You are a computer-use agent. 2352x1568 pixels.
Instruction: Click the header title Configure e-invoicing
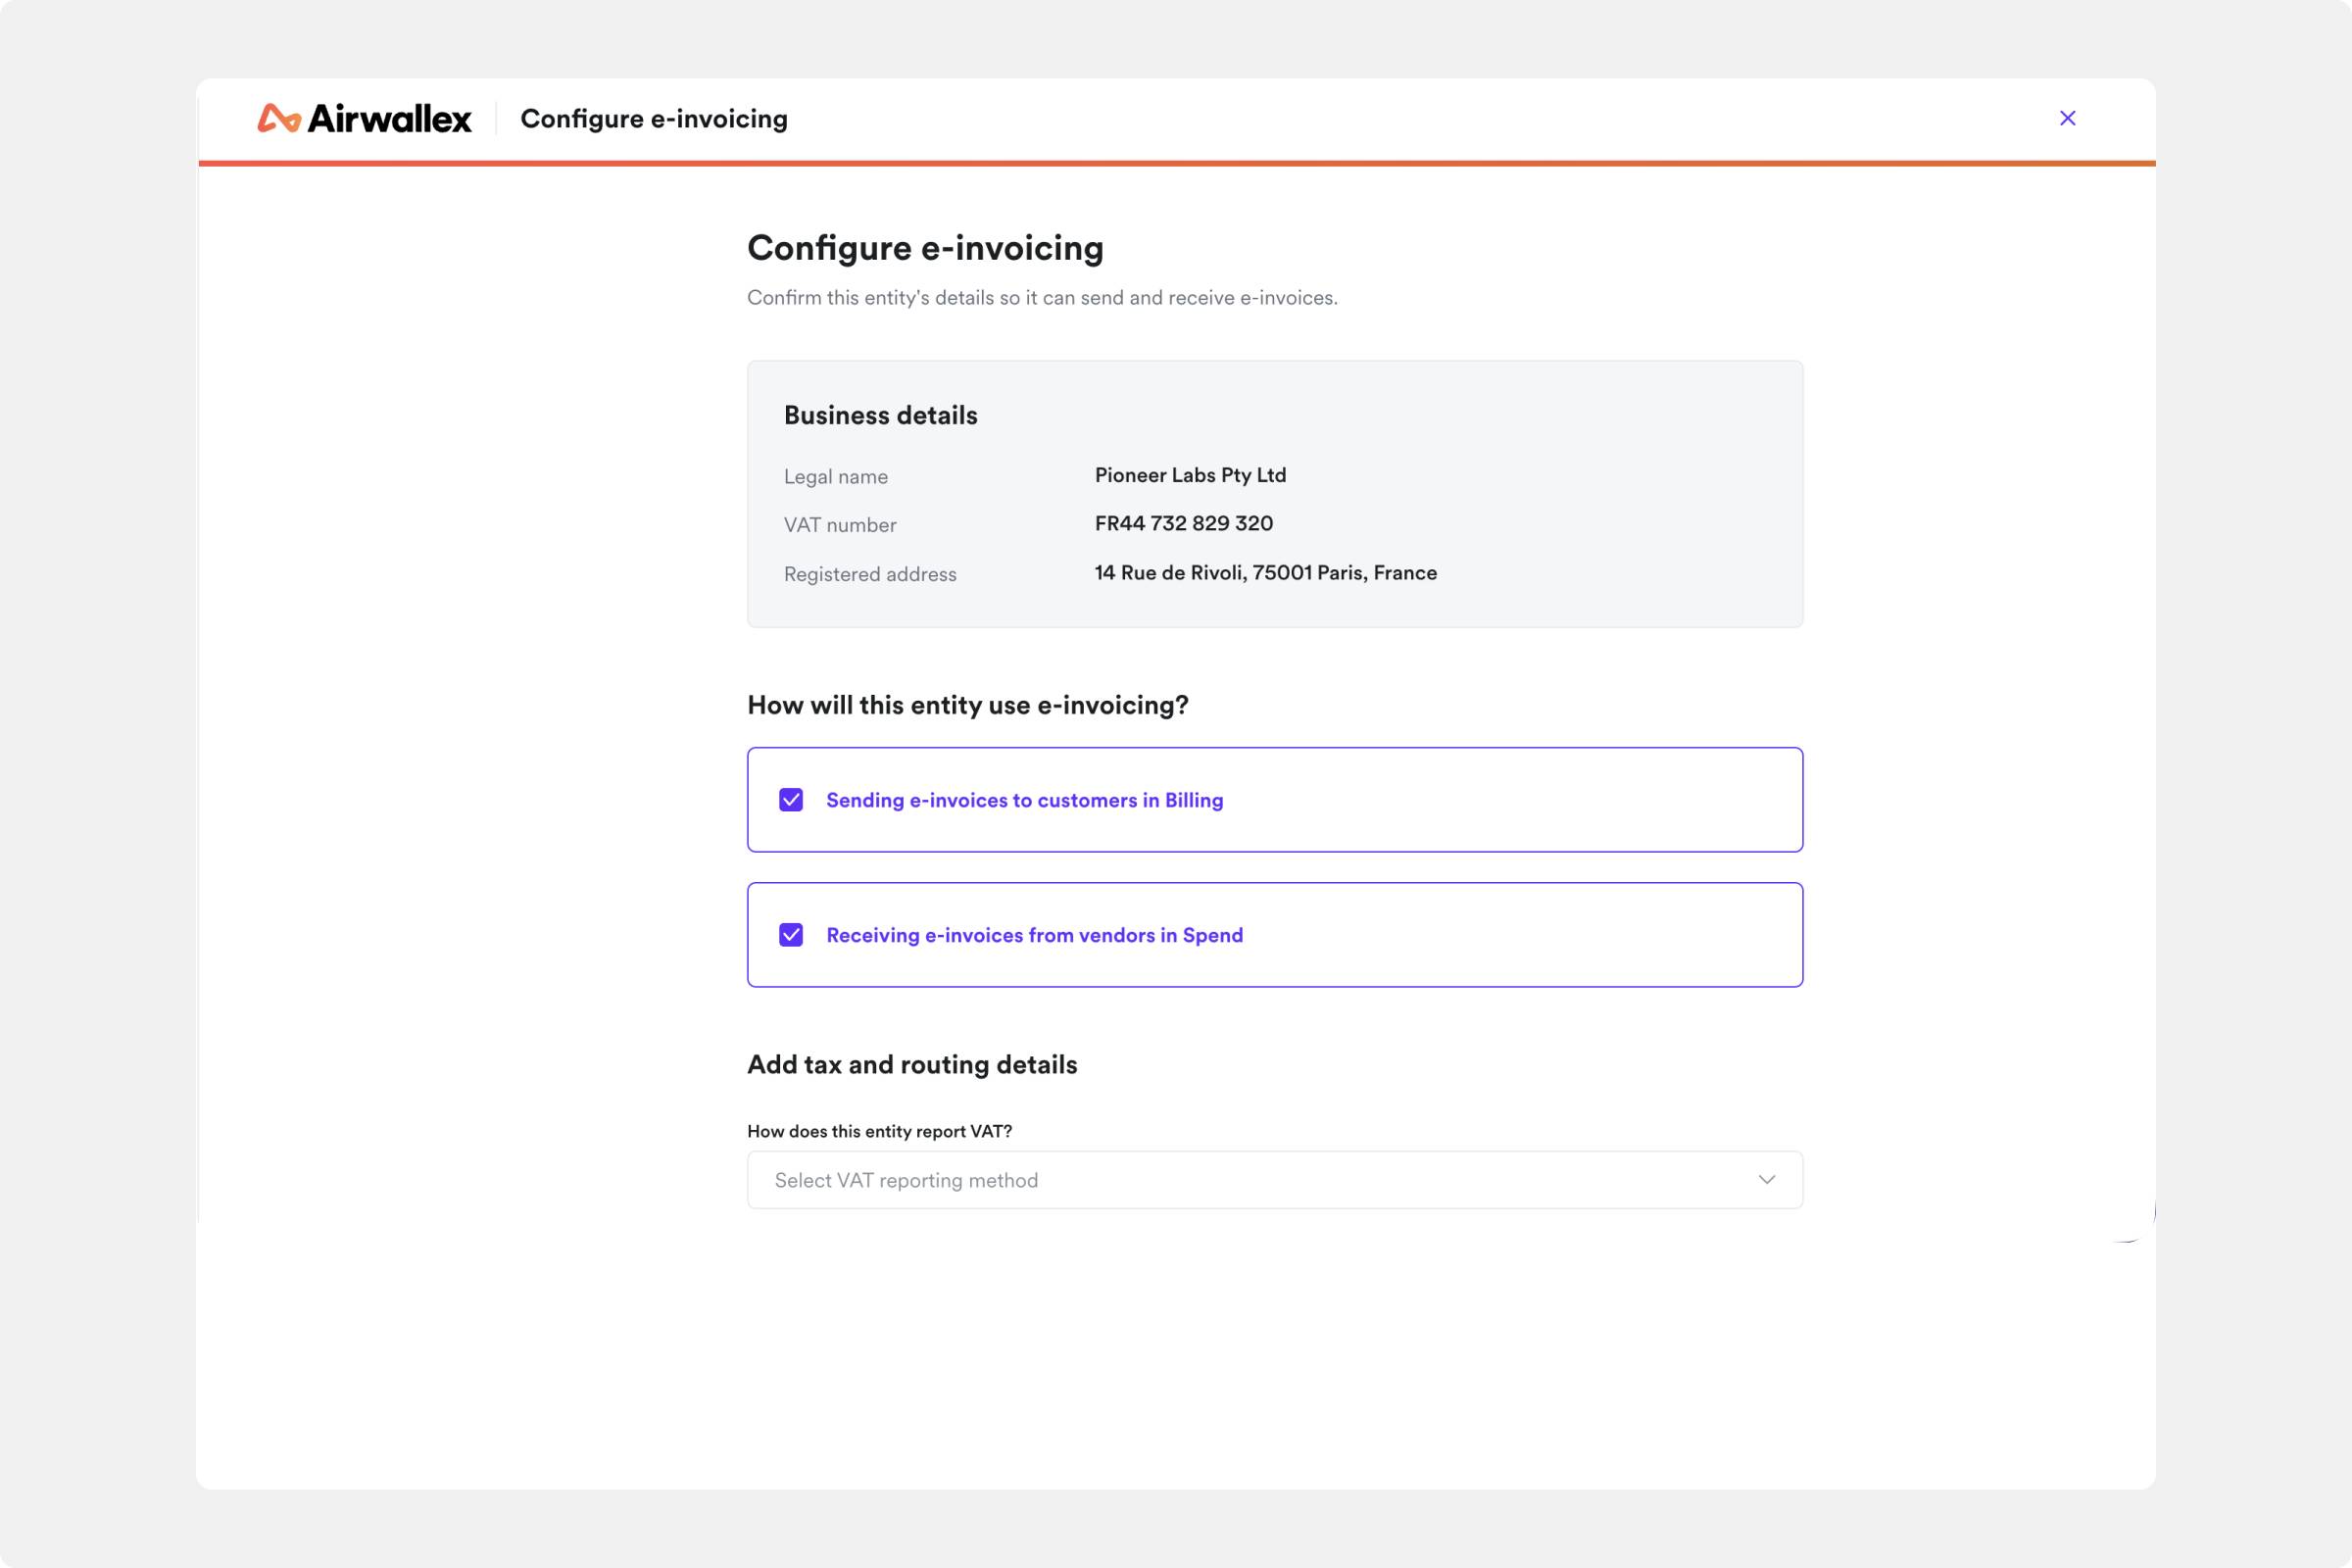654,119
